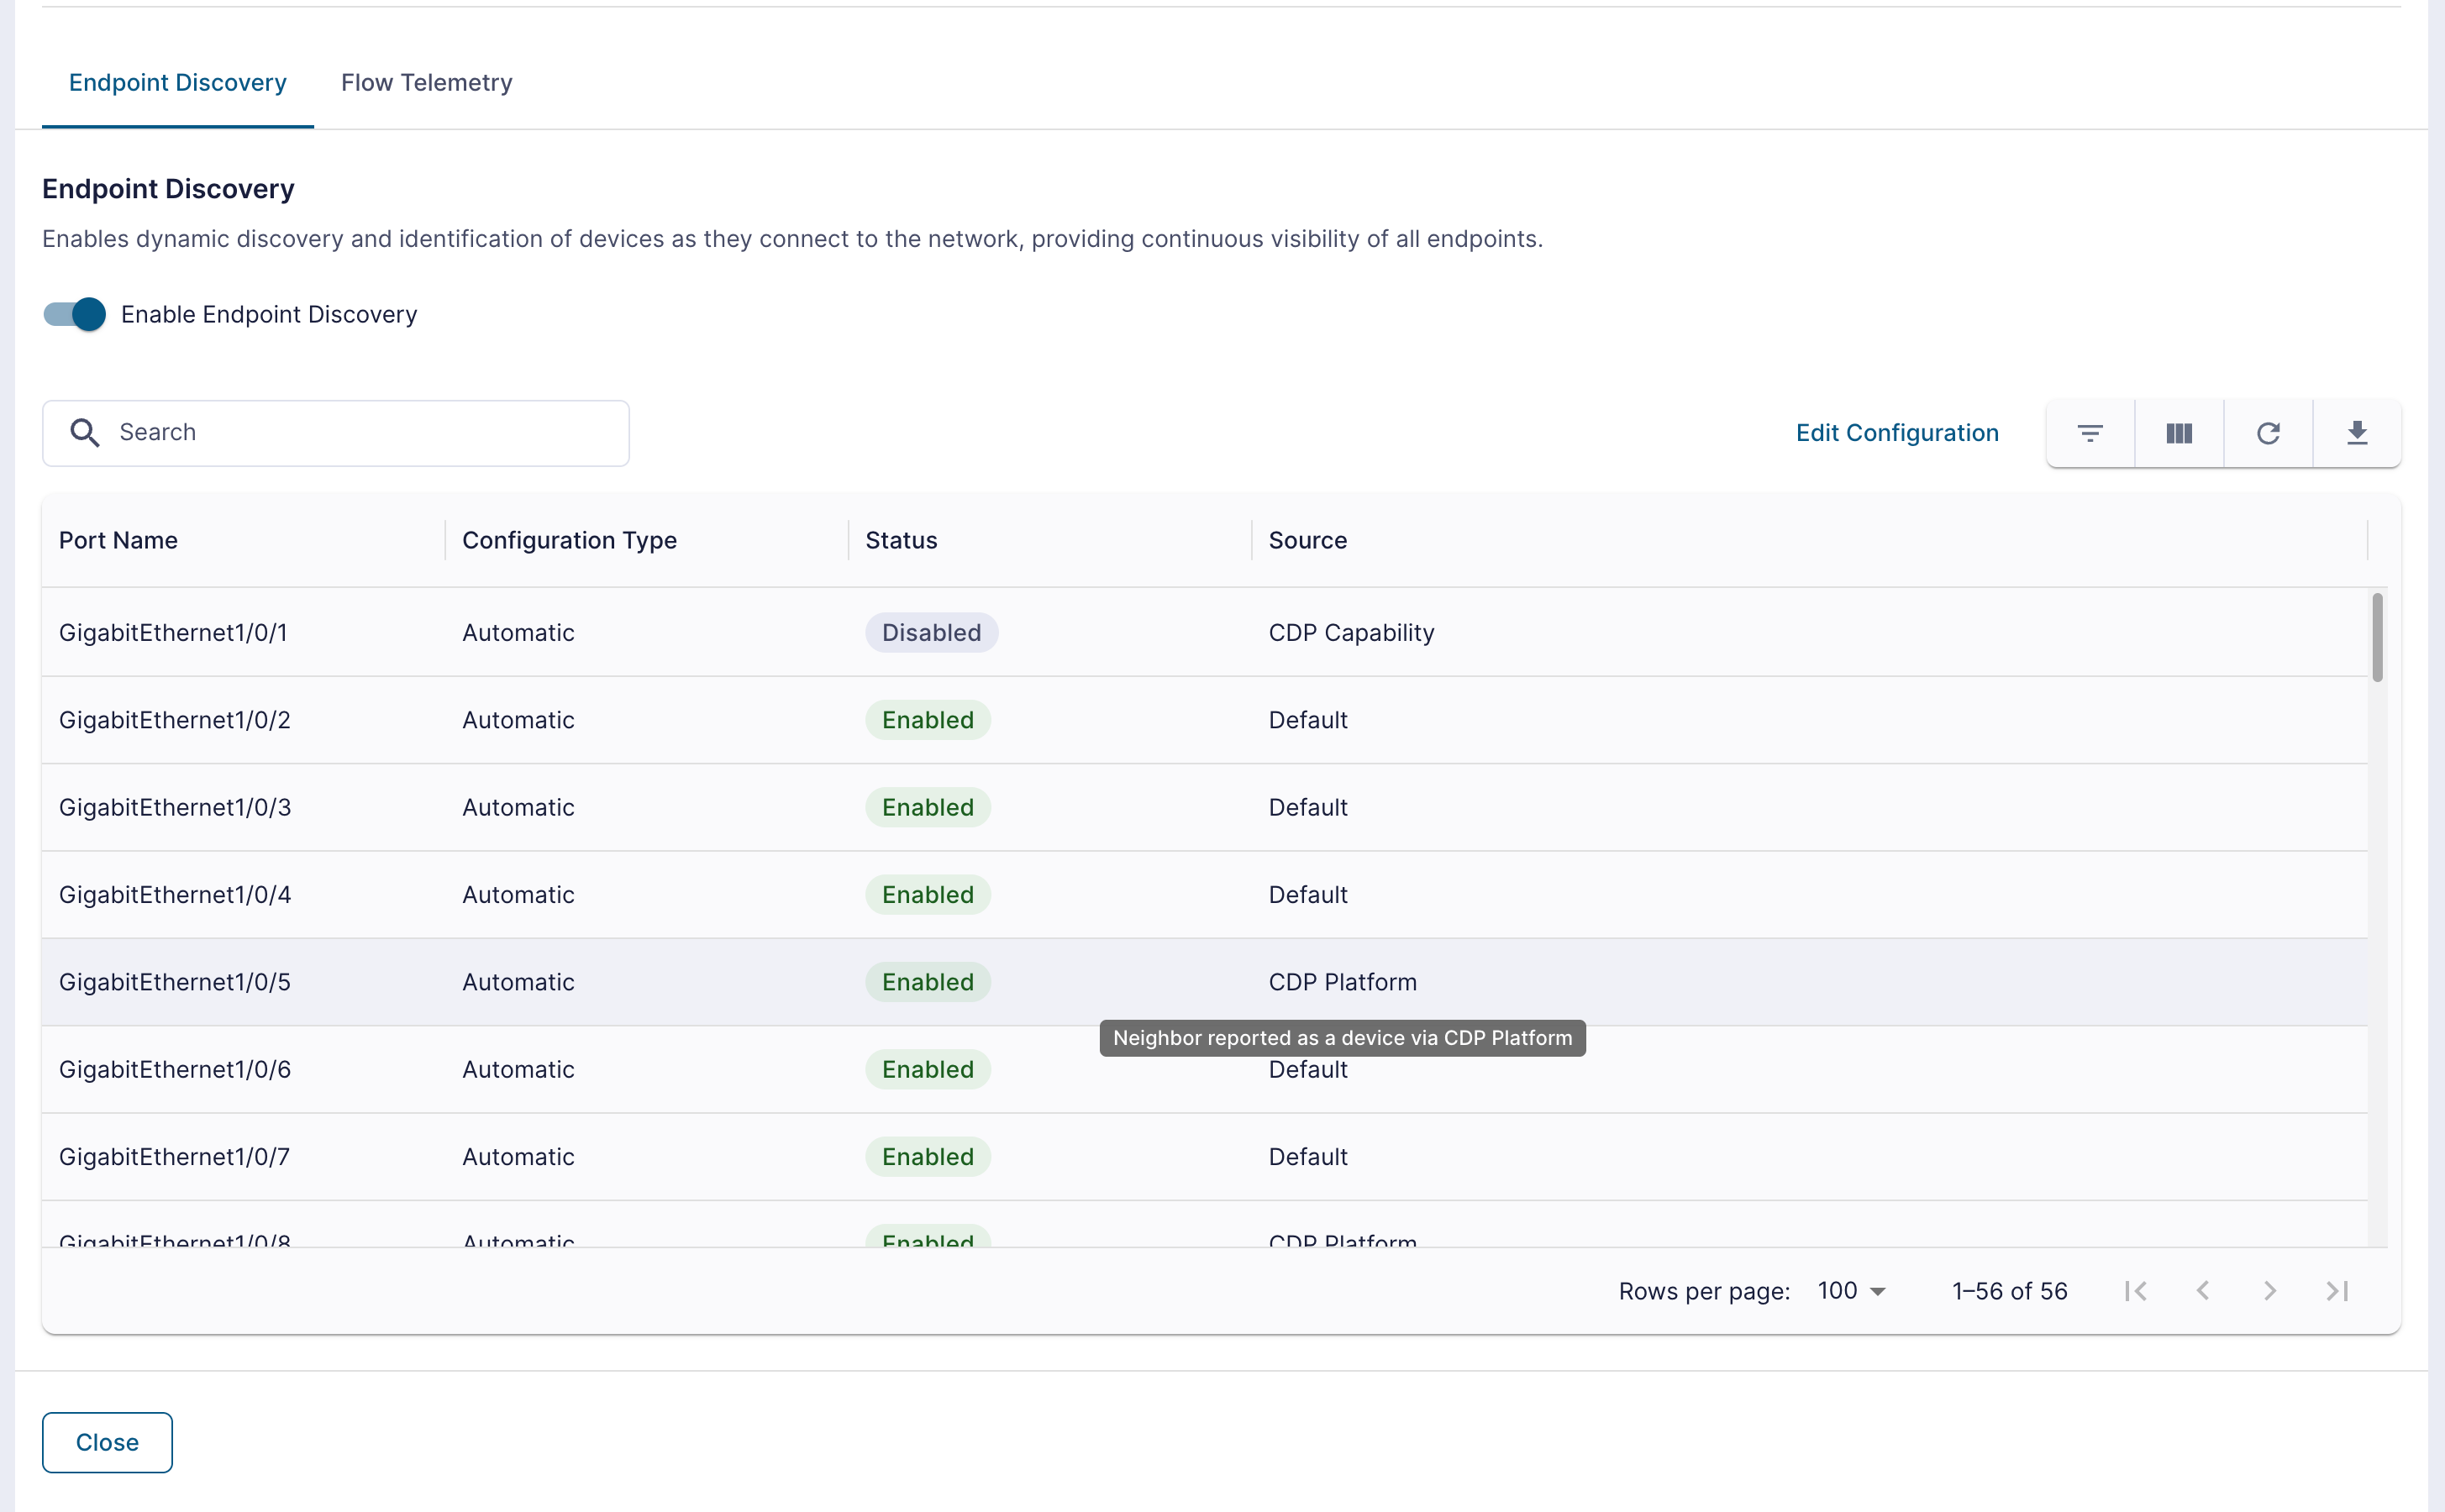Open the column chooser icon
Viewport: 2445px width, 1512px height.
tap(2179, 433)
